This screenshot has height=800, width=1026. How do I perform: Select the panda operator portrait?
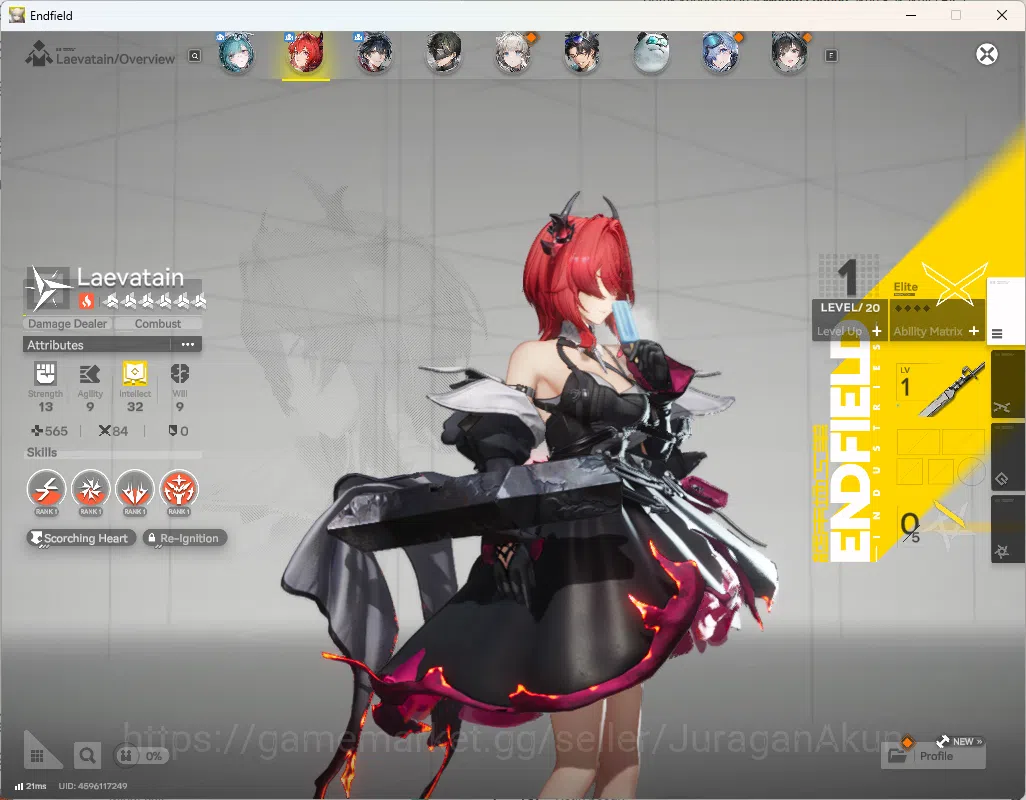click(652, 54)
